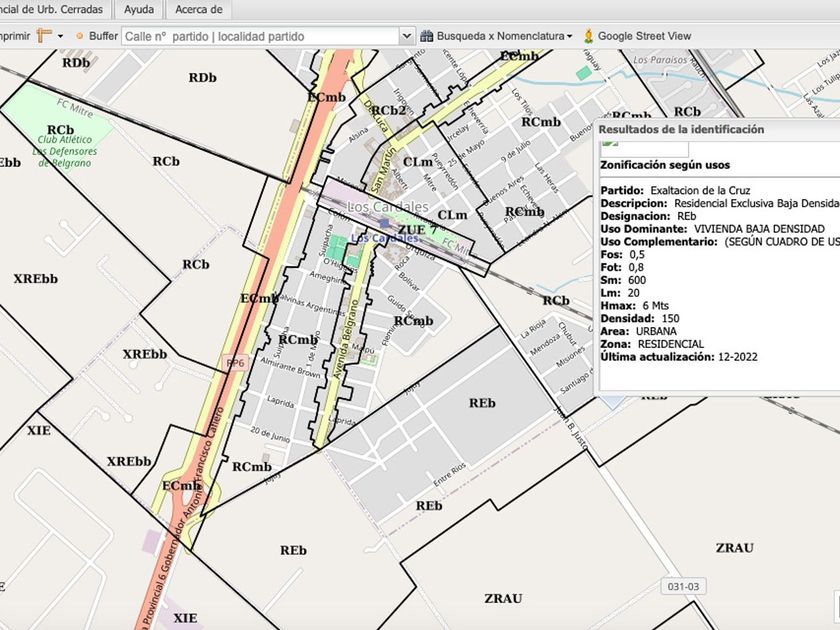Click the Street View pegman icon
The height and width of the screenshot is (630, 840).
(589, 36)
